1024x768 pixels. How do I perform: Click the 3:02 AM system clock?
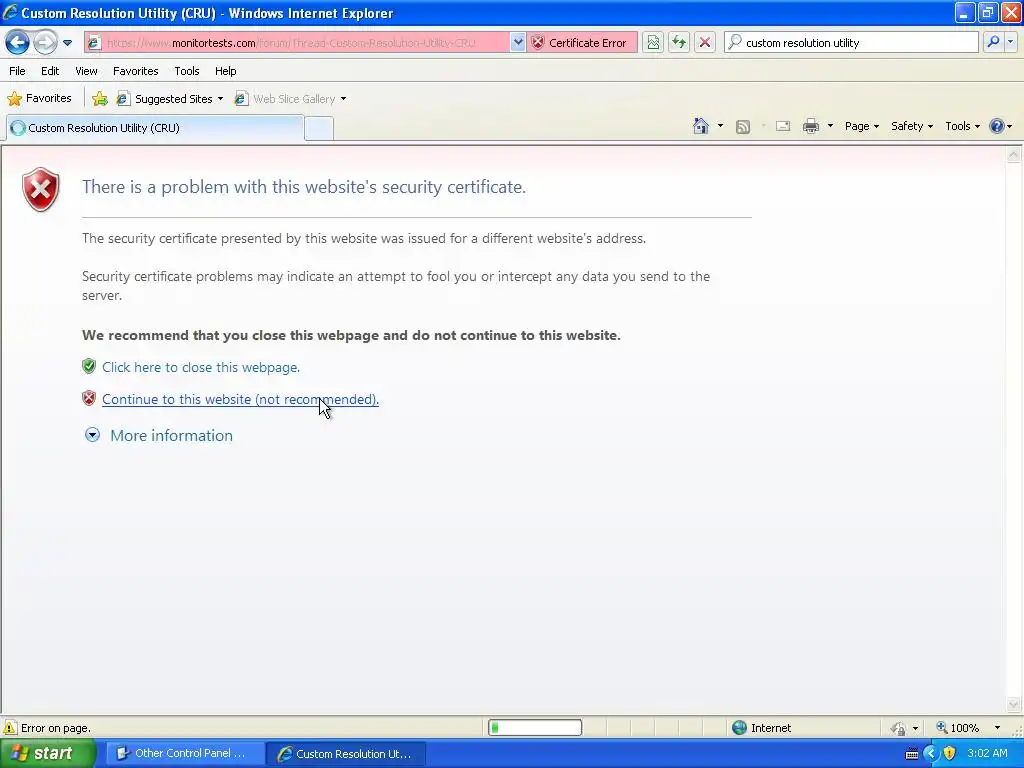pyautogui.click(x=987, y=754)
